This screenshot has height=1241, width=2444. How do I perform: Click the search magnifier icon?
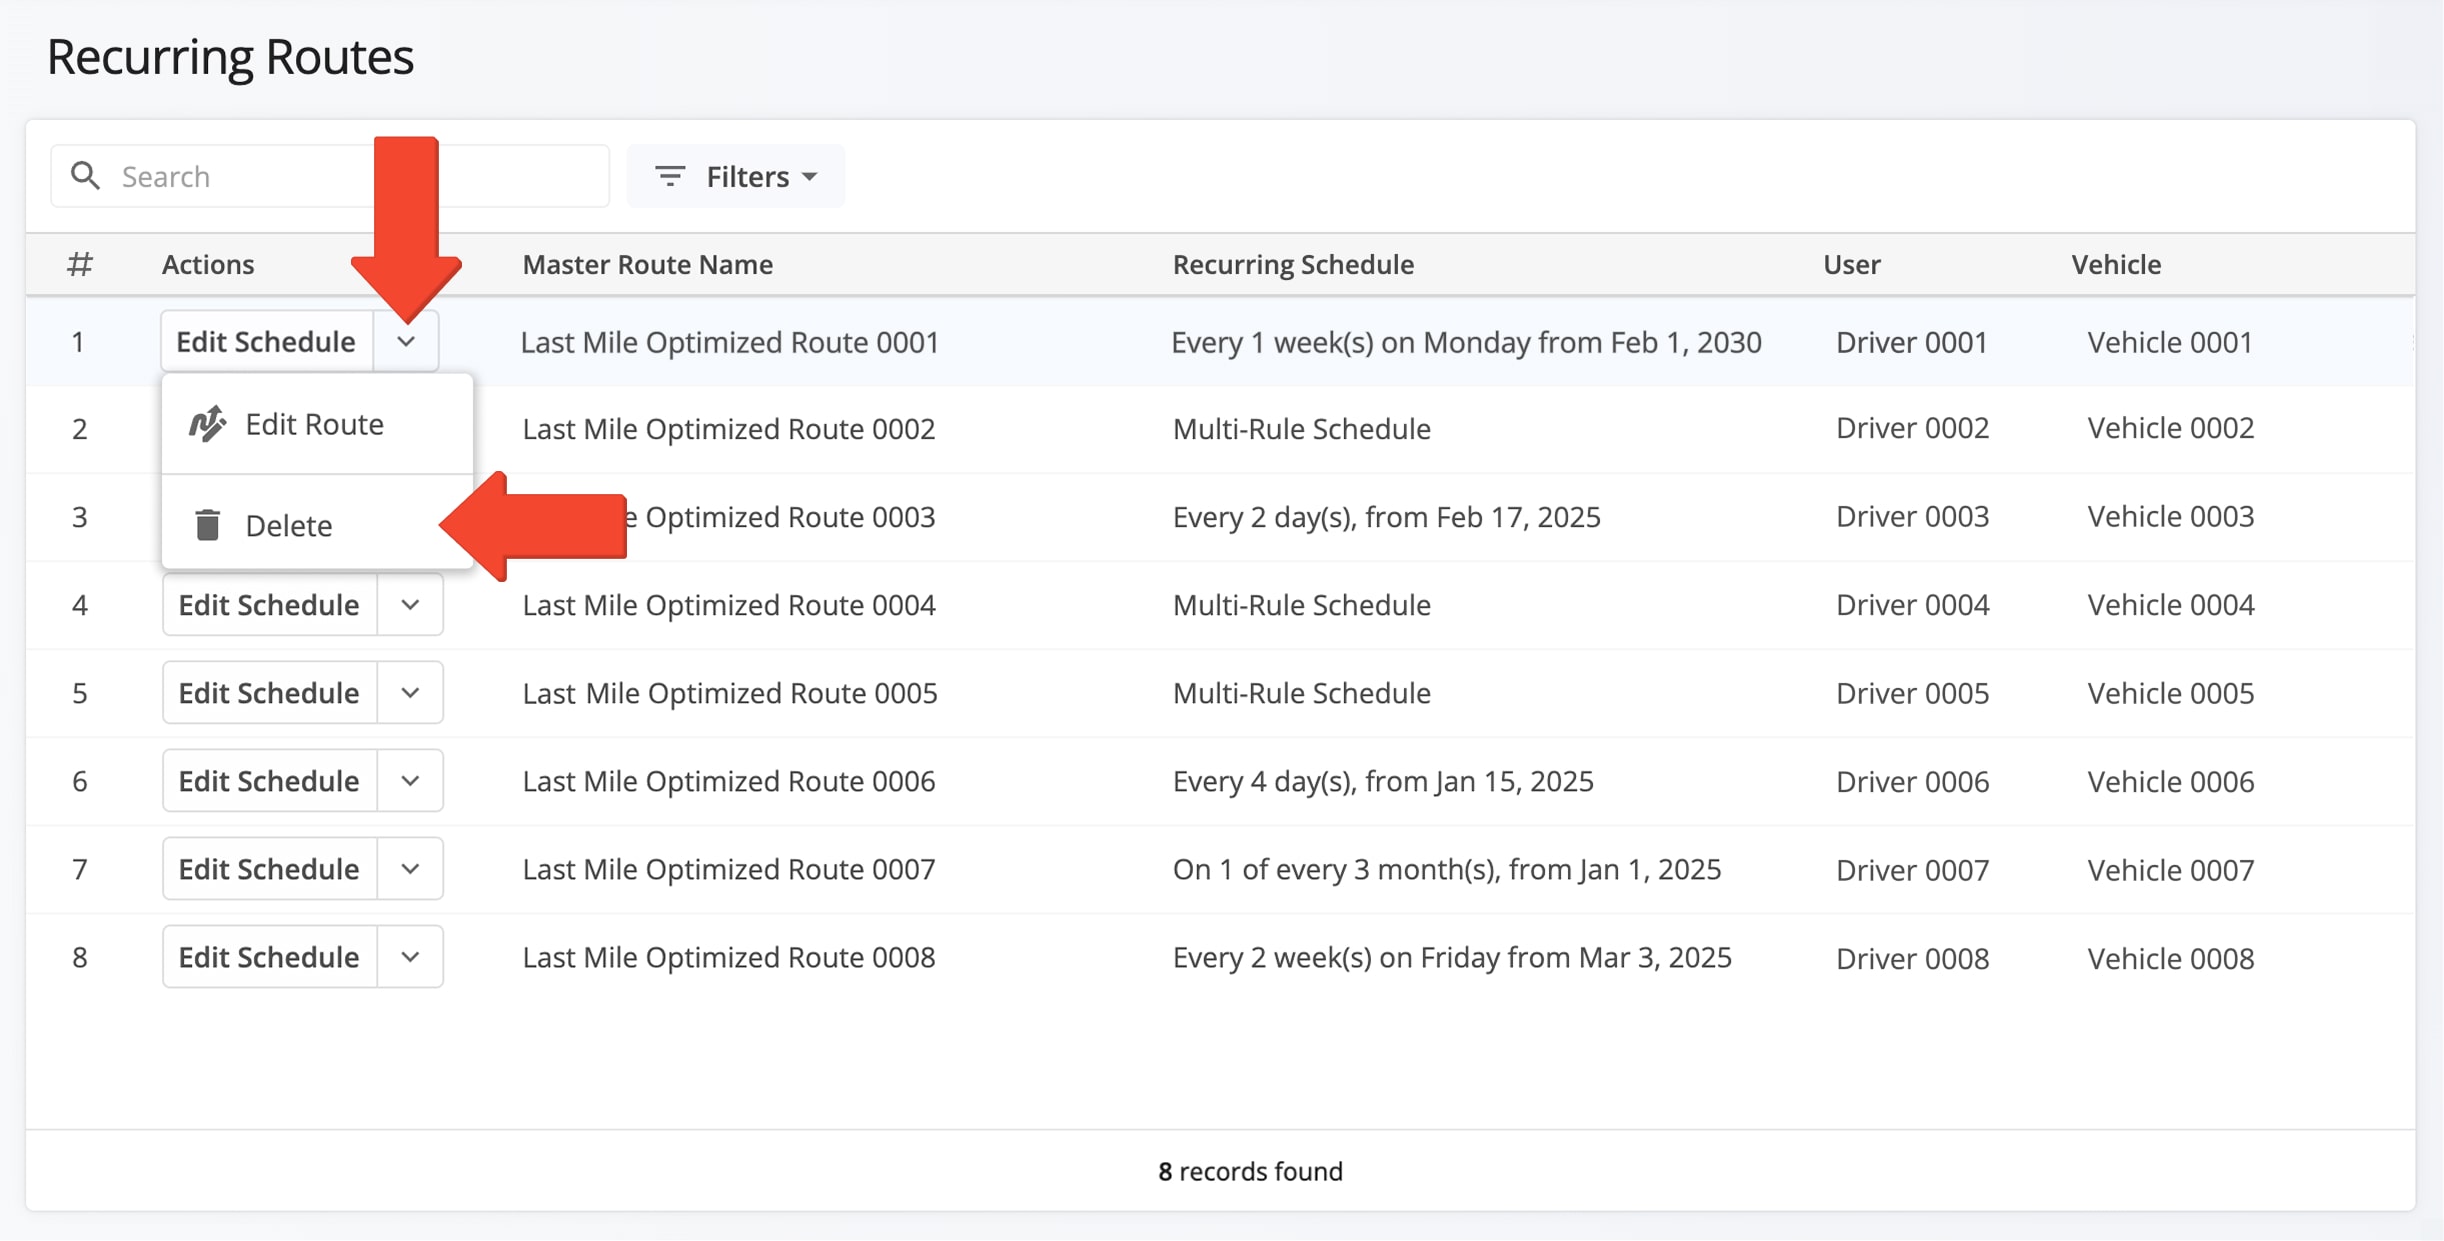coord(86,176)
